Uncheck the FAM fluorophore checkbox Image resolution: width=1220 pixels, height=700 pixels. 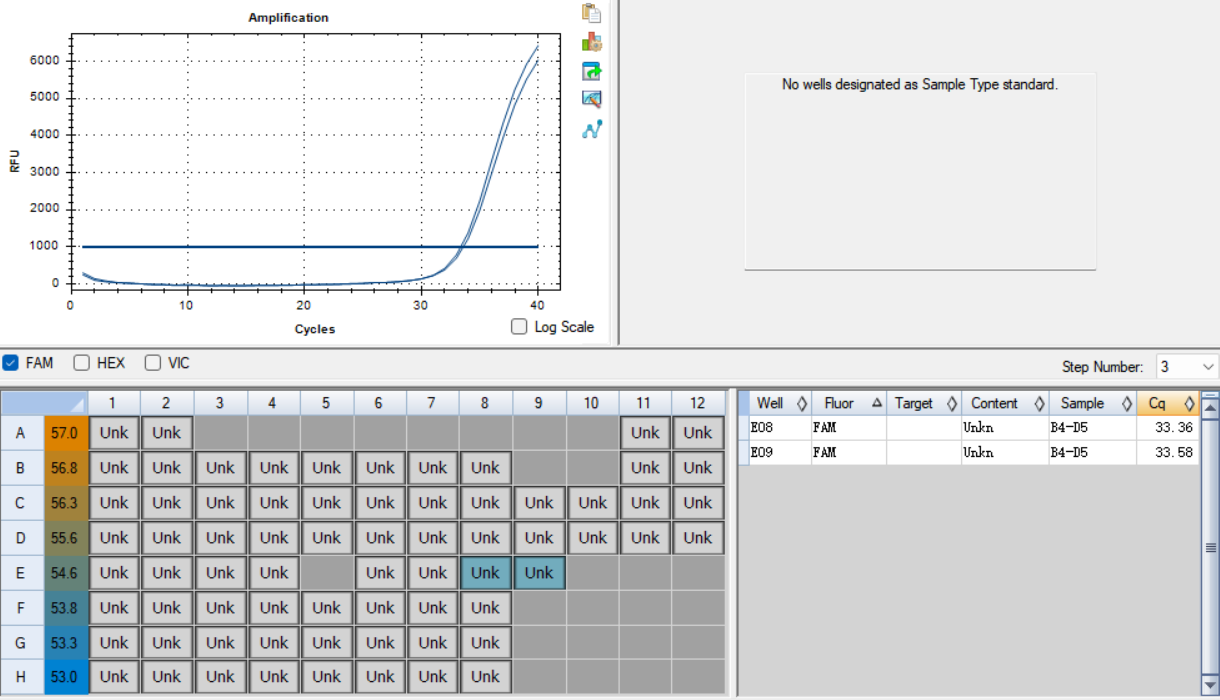(10, 363)
